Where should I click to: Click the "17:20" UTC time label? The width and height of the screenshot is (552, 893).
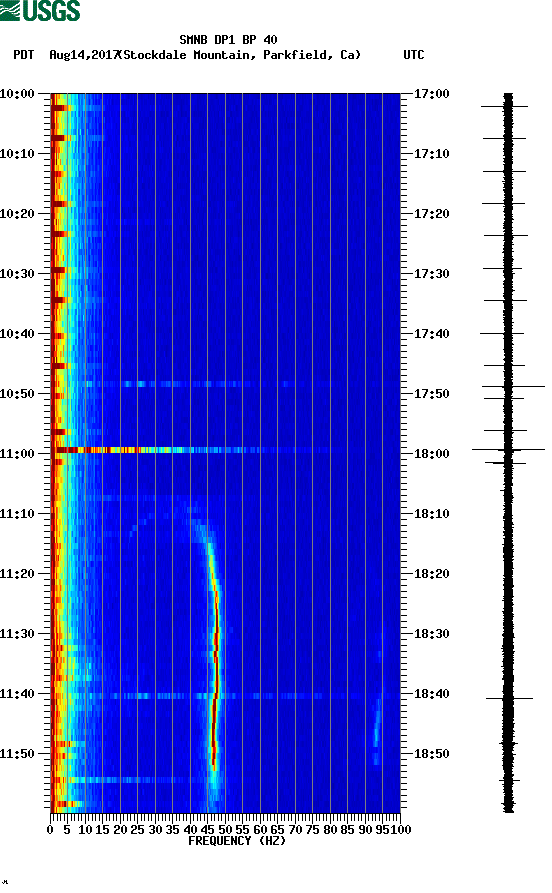[431, 214]
